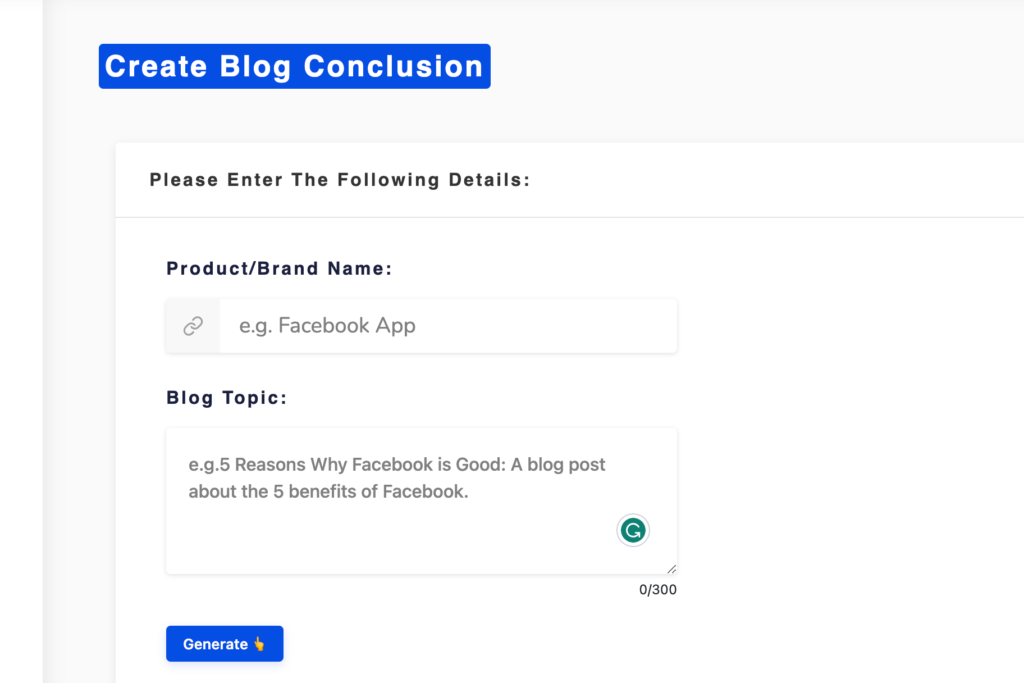The height and width of the screenshot is (683, 1024).
Task: Click the Facebook App placeholder text
Action: (x=326, y=325)
